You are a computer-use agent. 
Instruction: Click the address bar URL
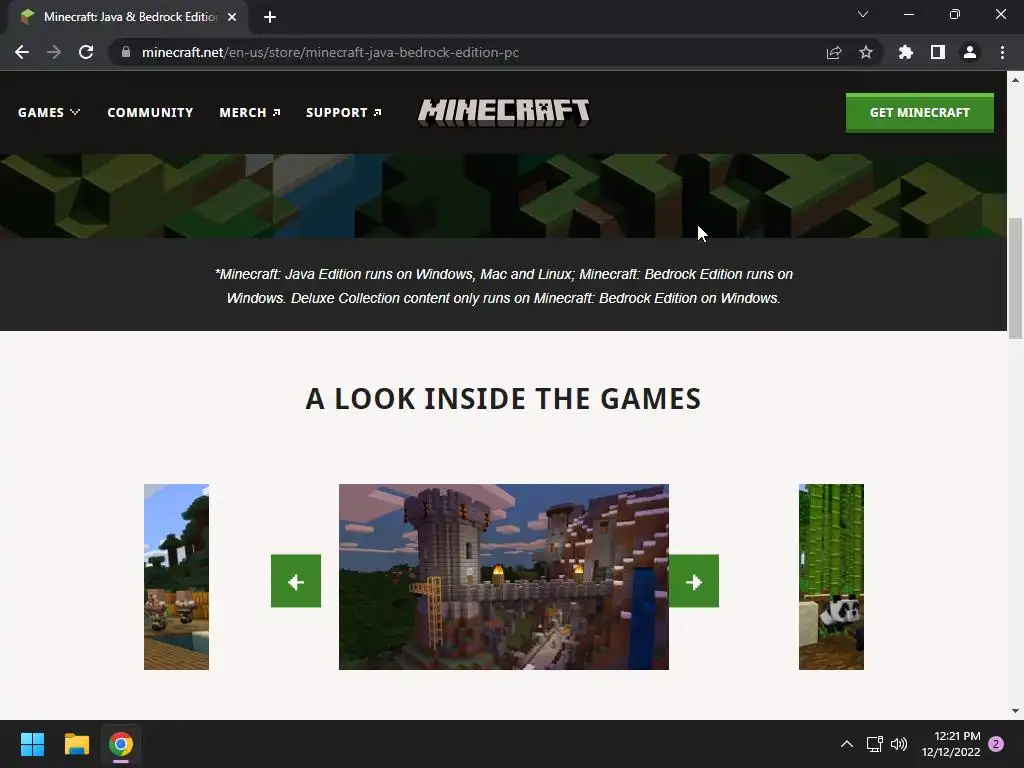pyautogui.click(x=330, y=52)
